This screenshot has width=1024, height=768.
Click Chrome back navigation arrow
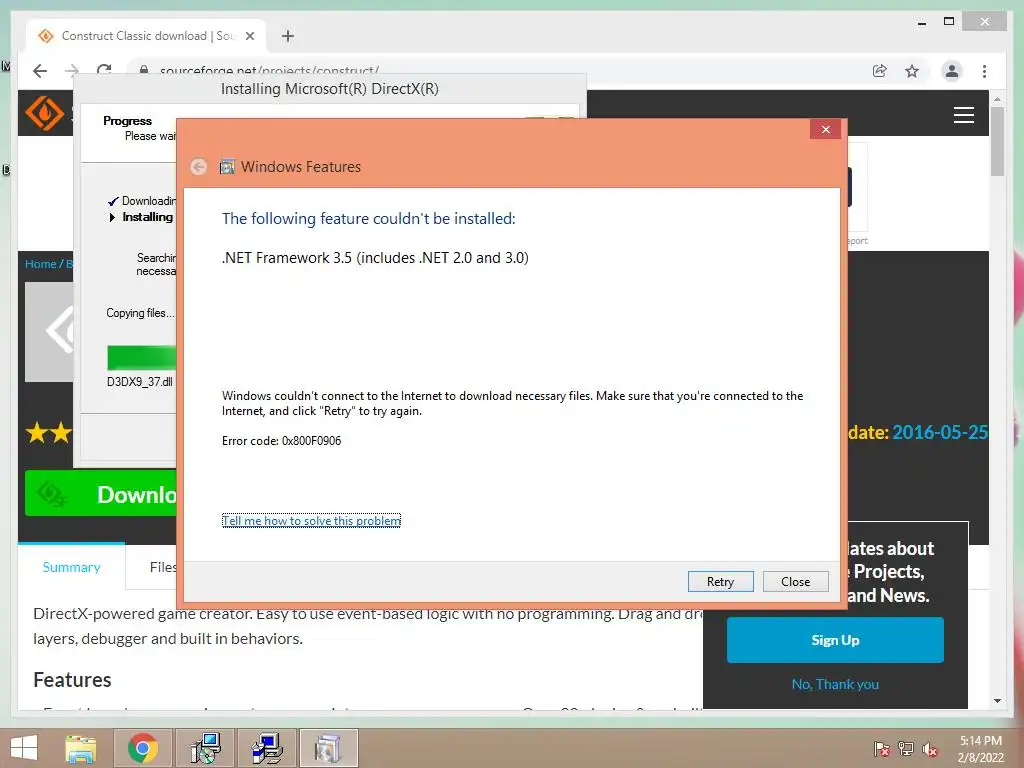pyautogui.click(x=40, y=71)
